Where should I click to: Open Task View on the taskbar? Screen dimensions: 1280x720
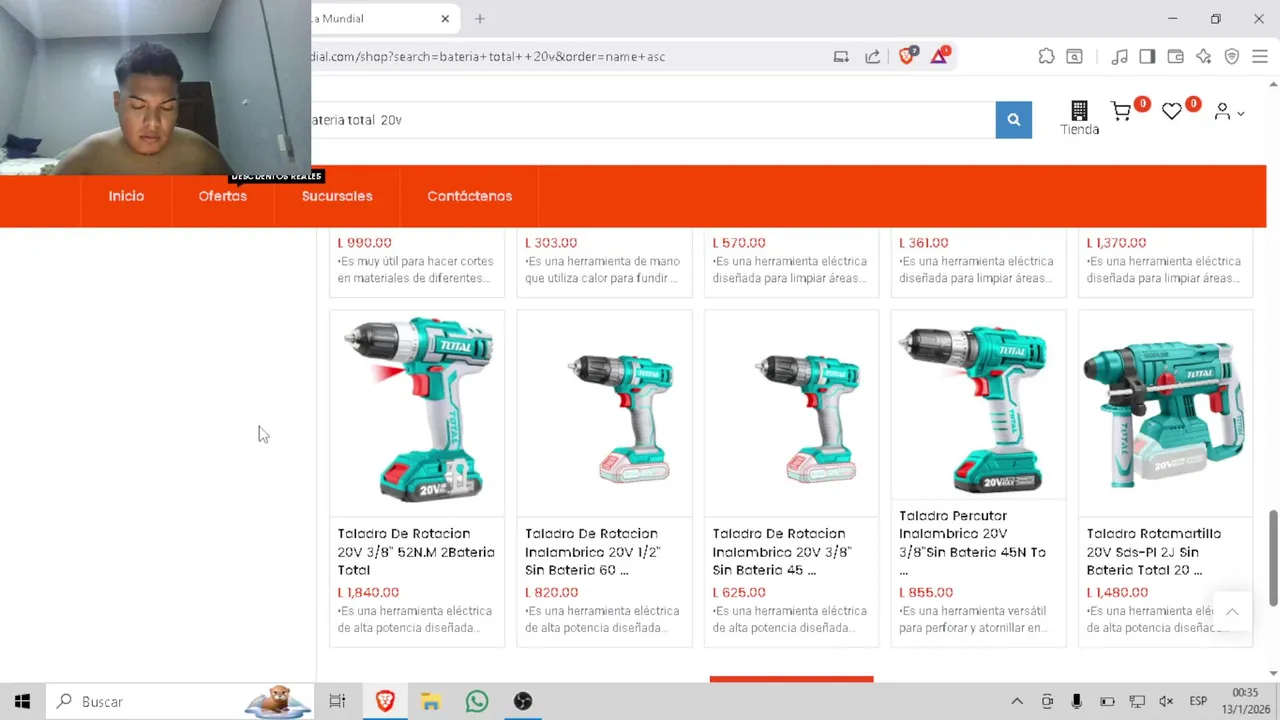[x=337, y=701]
